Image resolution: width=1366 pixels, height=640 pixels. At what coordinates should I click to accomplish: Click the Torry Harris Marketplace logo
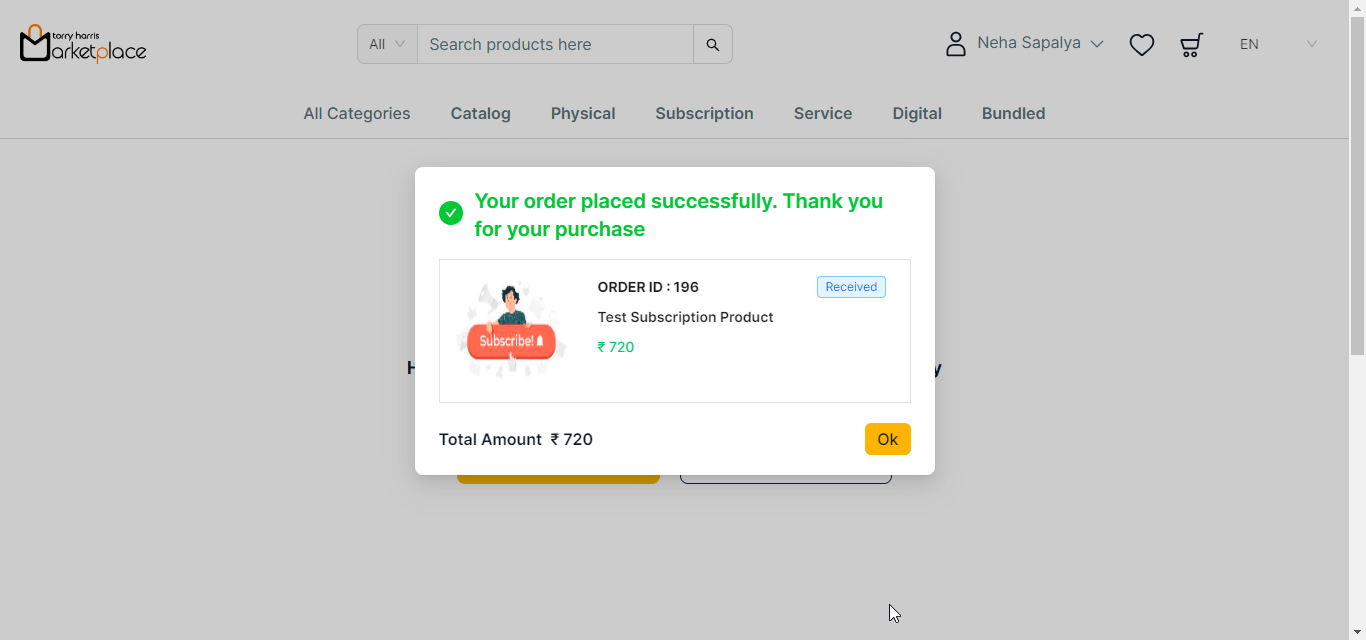click(83, 44)
